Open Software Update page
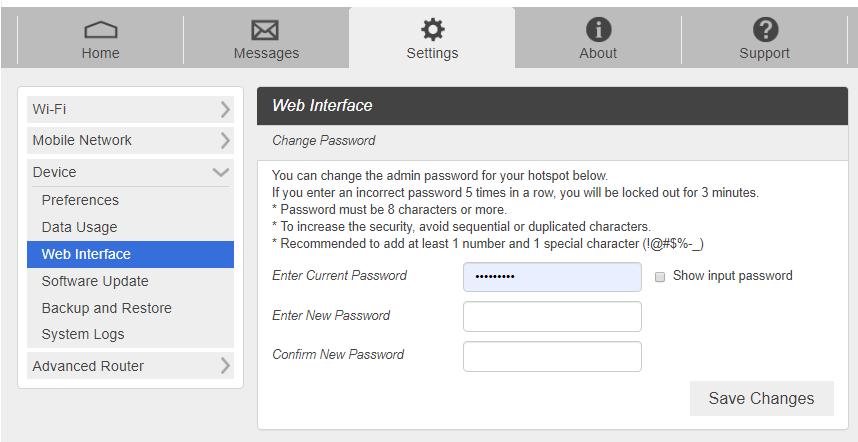The width and height of the screenshot is (858, 442). pyautogui.click(x=95, y=281)
